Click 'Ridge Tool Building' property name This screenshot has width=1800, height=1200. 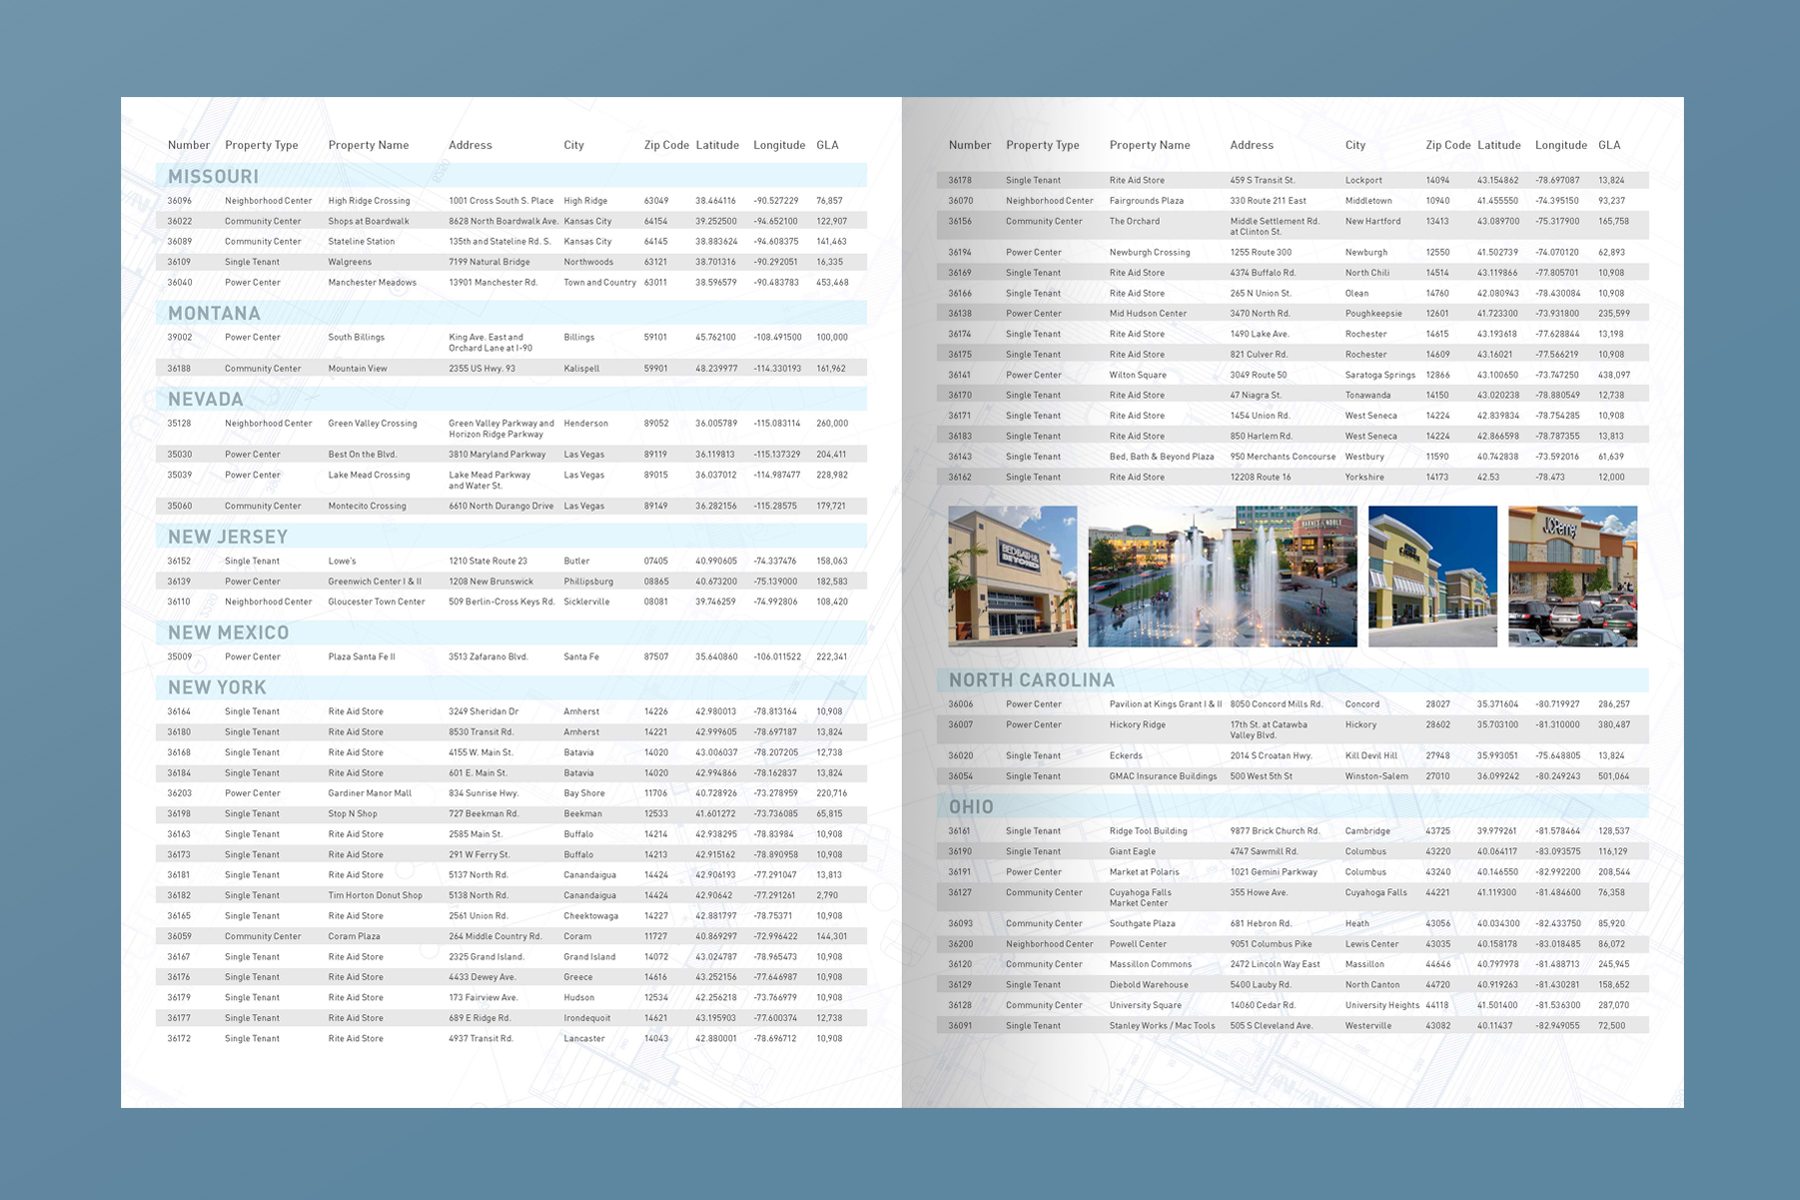point(1148,831)
